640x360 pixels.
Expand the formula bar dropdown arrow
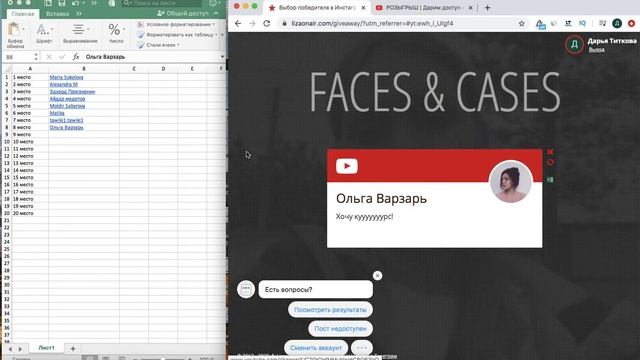click(222, 57)
